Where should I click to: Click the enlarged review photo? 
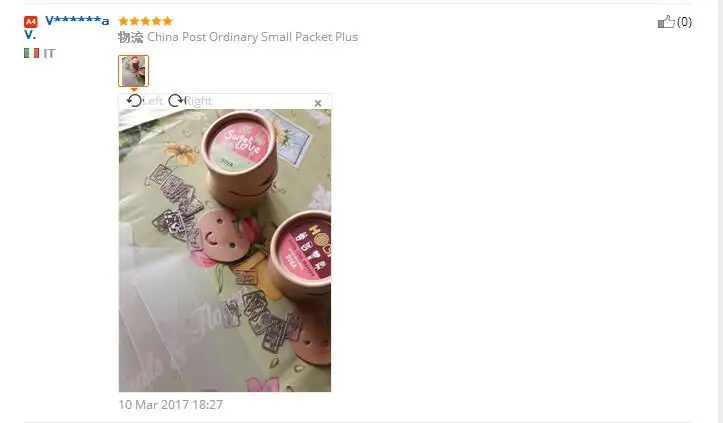[x=225, y=250]
